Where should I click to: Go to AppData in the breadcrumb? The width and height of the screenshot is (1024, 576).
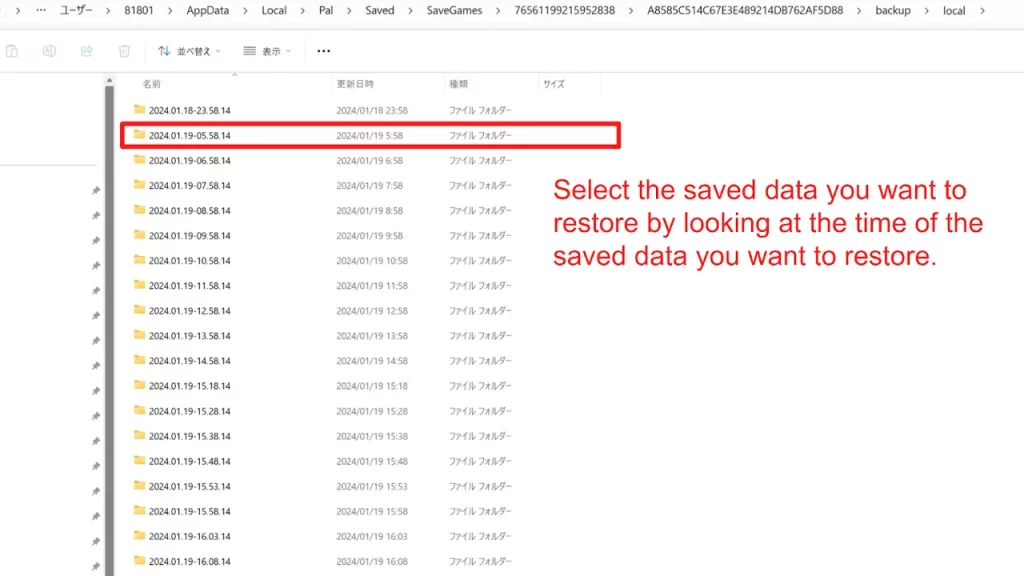(208, 10)
